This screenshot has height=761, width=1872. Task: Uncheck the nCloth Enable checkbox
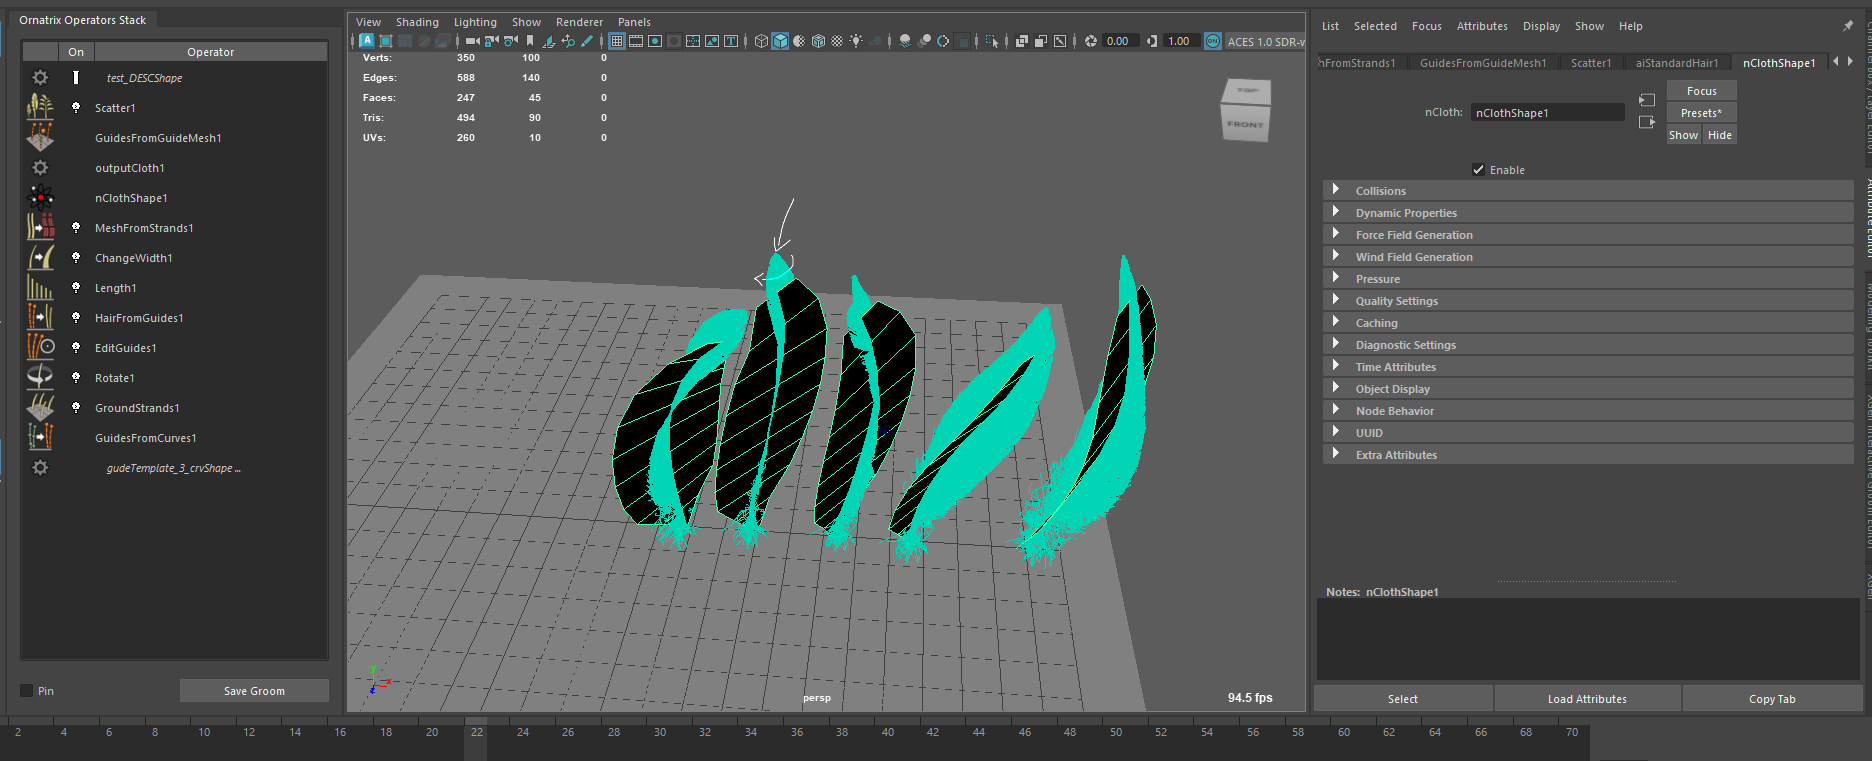pyautogui.click(x=1478, y=170)
